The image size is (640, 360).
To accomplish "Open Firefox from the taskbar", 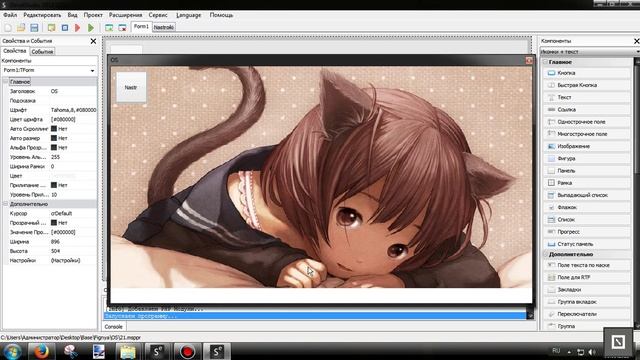I will point(41,351).
